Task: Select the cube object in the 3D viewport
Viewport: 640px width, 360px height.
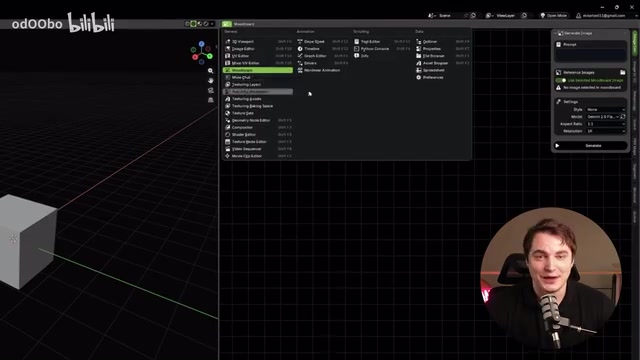Action: pyautogui.click(x=27, y=241)
